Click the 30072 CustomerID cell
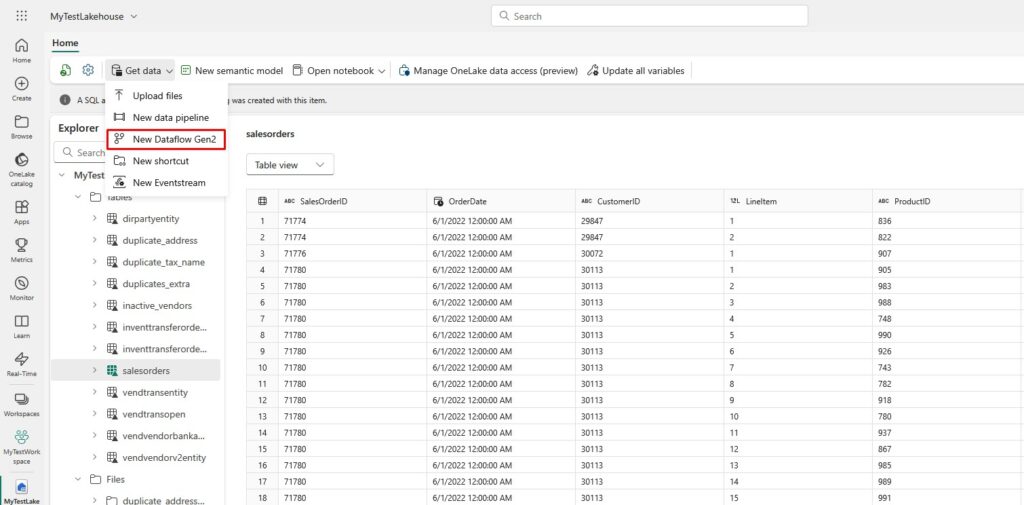This screenshot has width=1024, height=505. coord(650,253)
